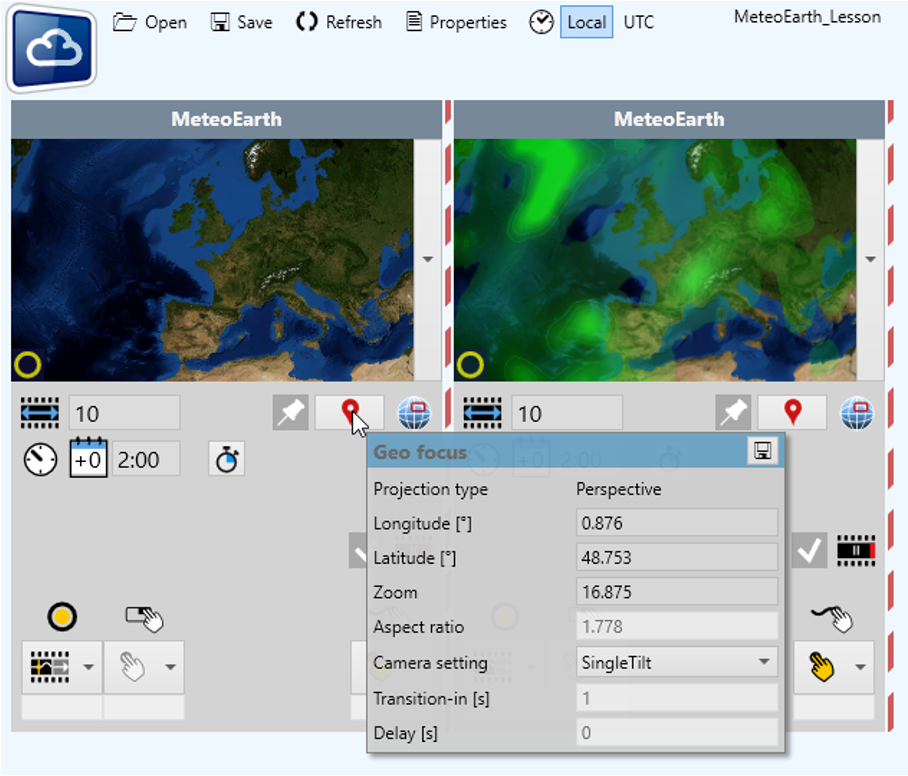
Task: Click the MeteoEarth_Lesson title text
Action: point(807,17)
